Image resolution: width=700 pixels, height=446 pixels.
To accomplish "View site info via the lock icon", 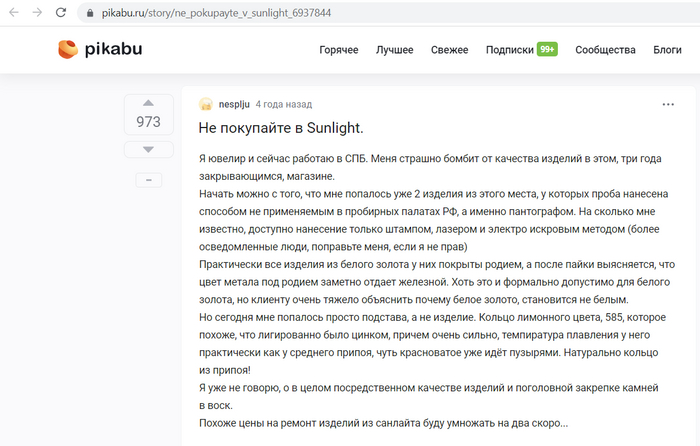I will (x=90, y=13).
